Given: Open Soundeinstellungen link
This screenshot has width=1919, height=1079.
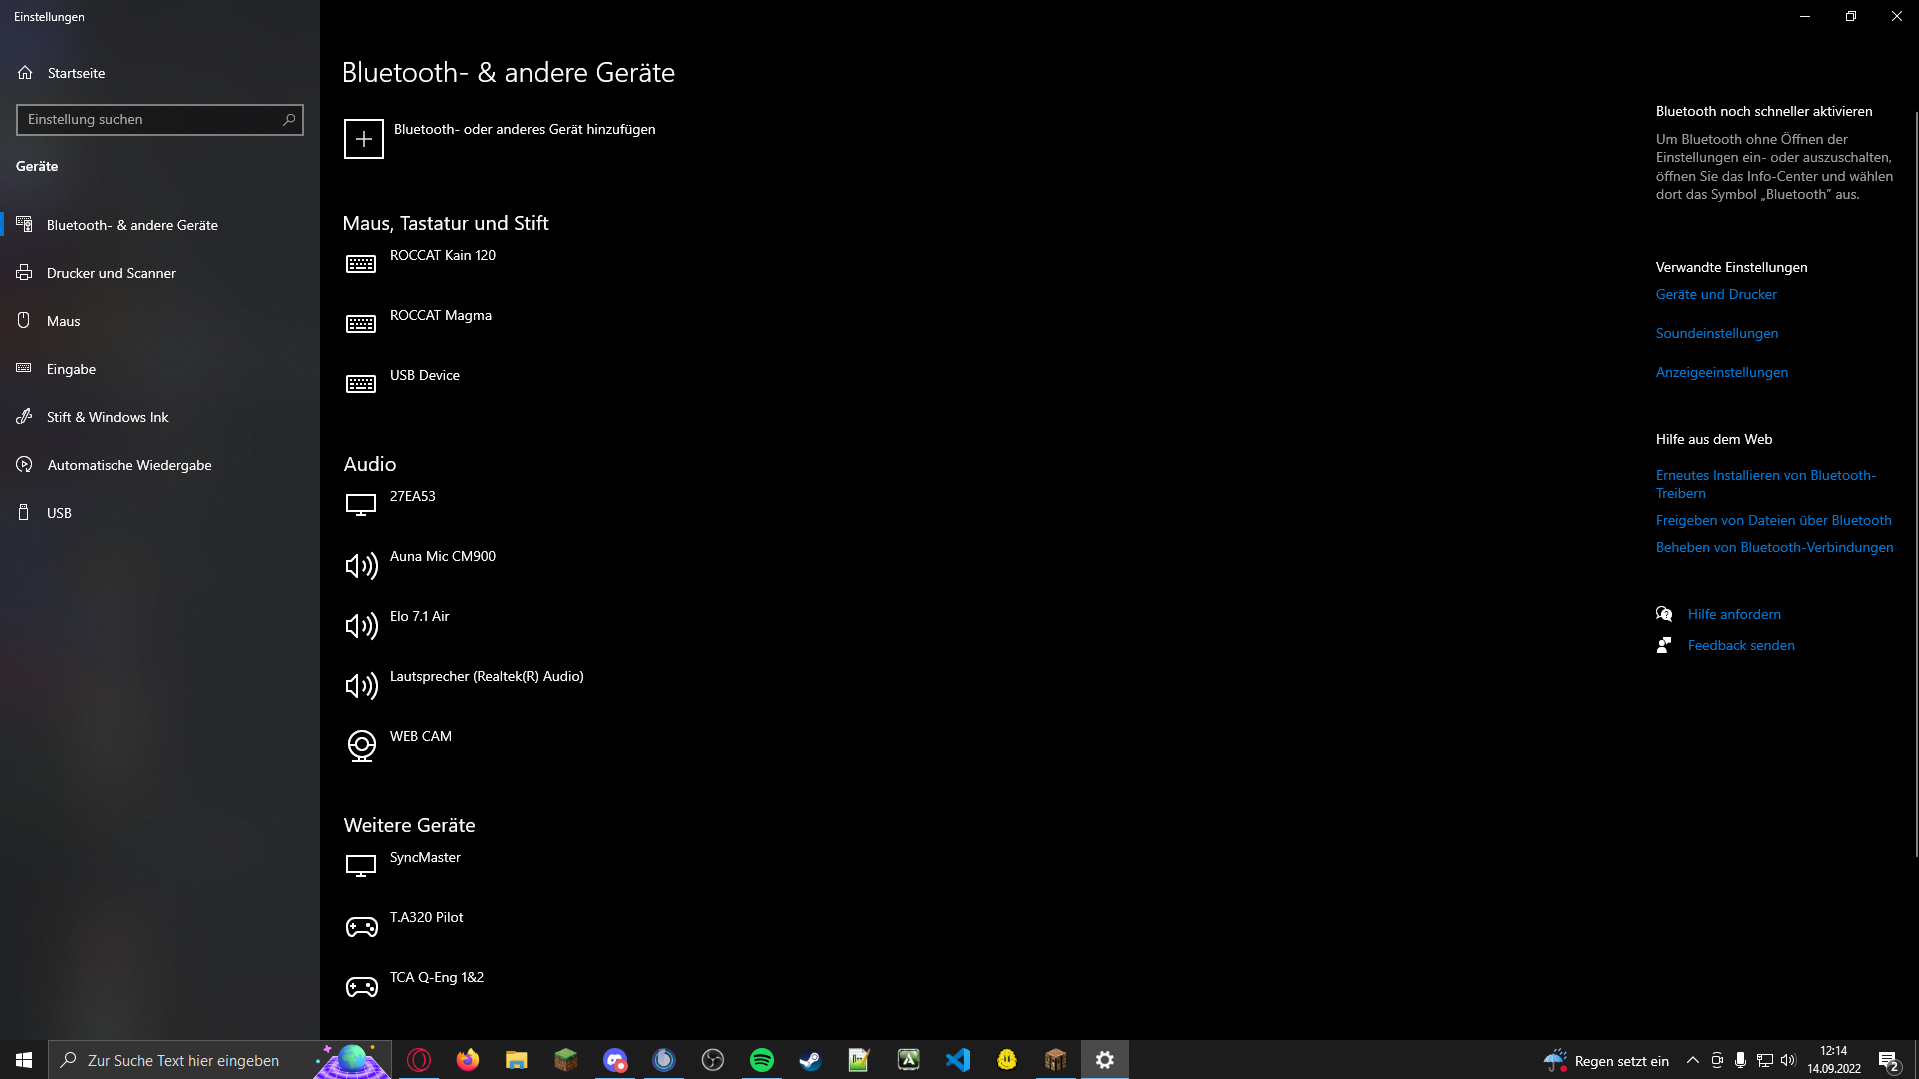Looking at the screenshot, I should click(1717, 333).
